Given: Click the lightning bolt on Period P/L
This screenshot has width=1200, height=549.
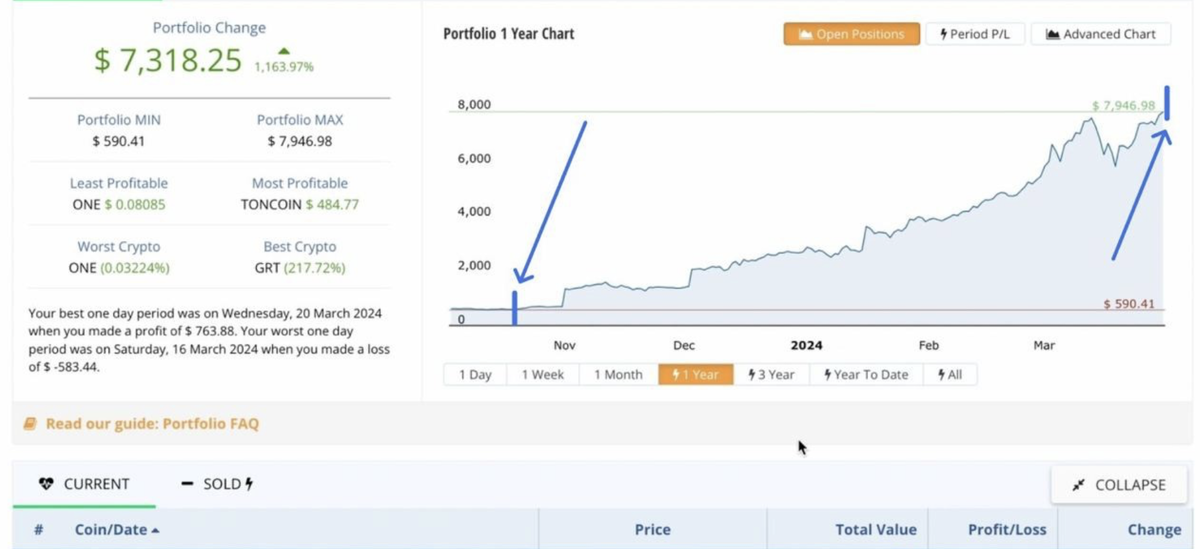Looking at the screenshot, I should tap(943, 34).
